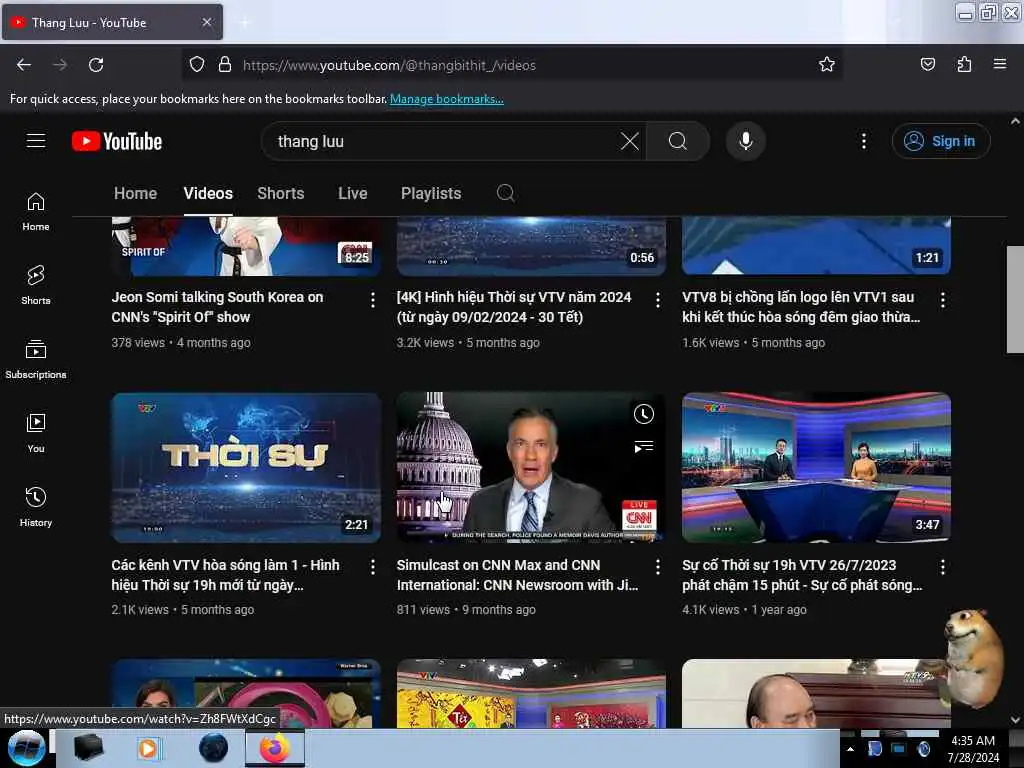Open Shorts in the YouTube sidebar
1024x768 pixels.
point(36,286)
